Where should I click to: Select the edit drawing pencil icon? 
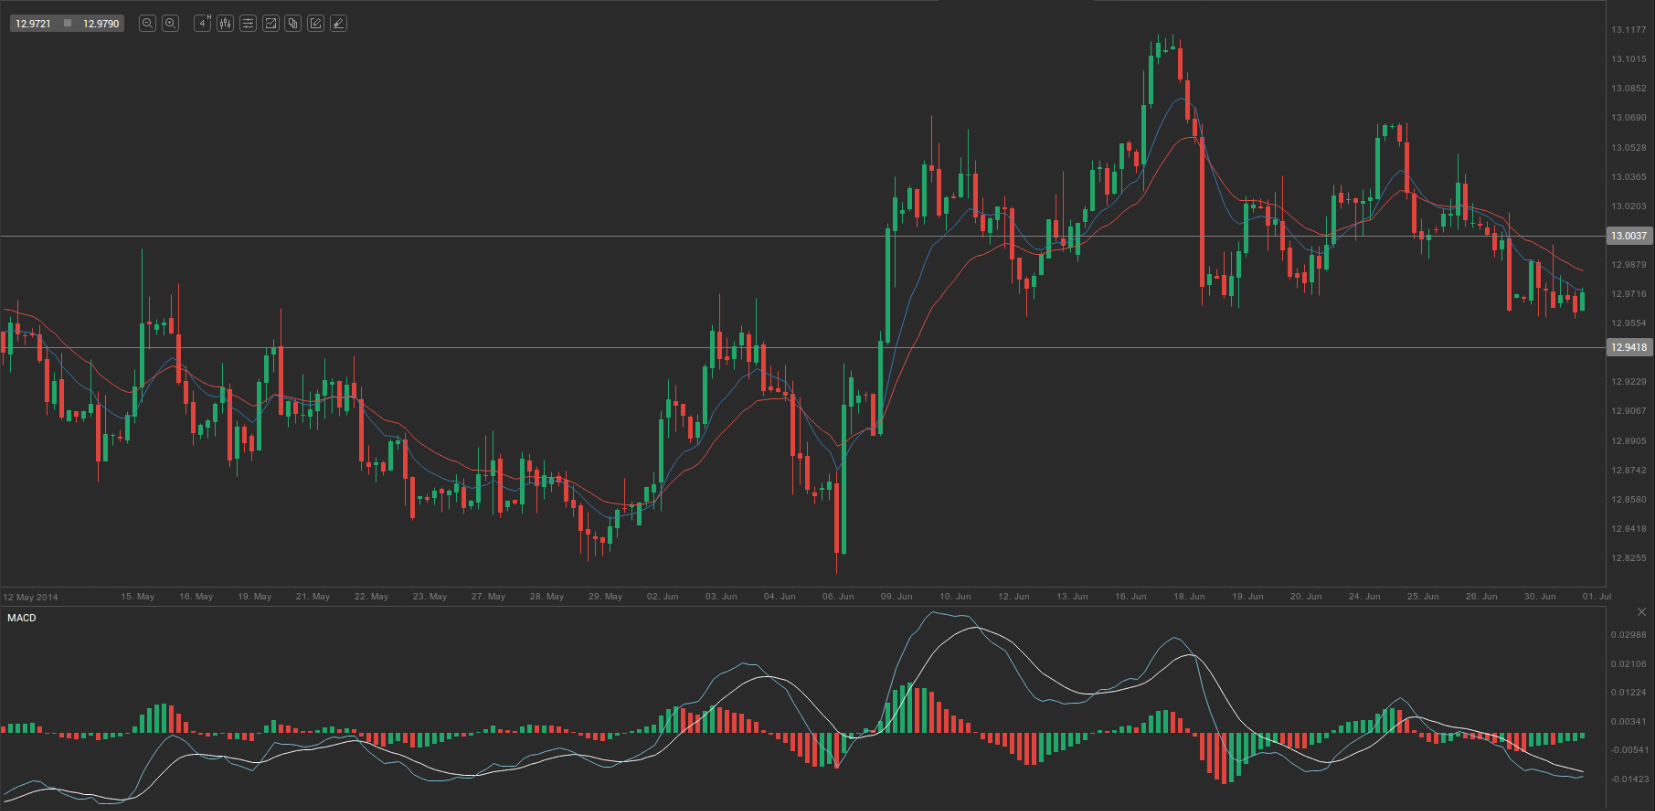pos(316,23)
